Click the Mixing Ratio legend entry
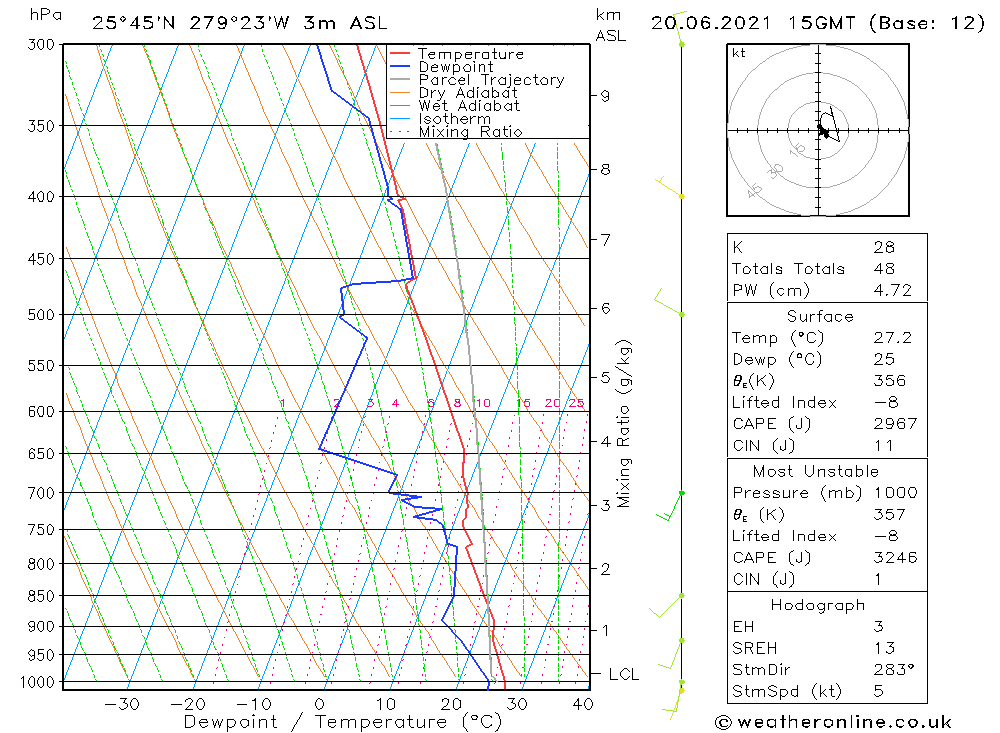The width and height of the screenshot is (1000, 733). coord(470,131)
